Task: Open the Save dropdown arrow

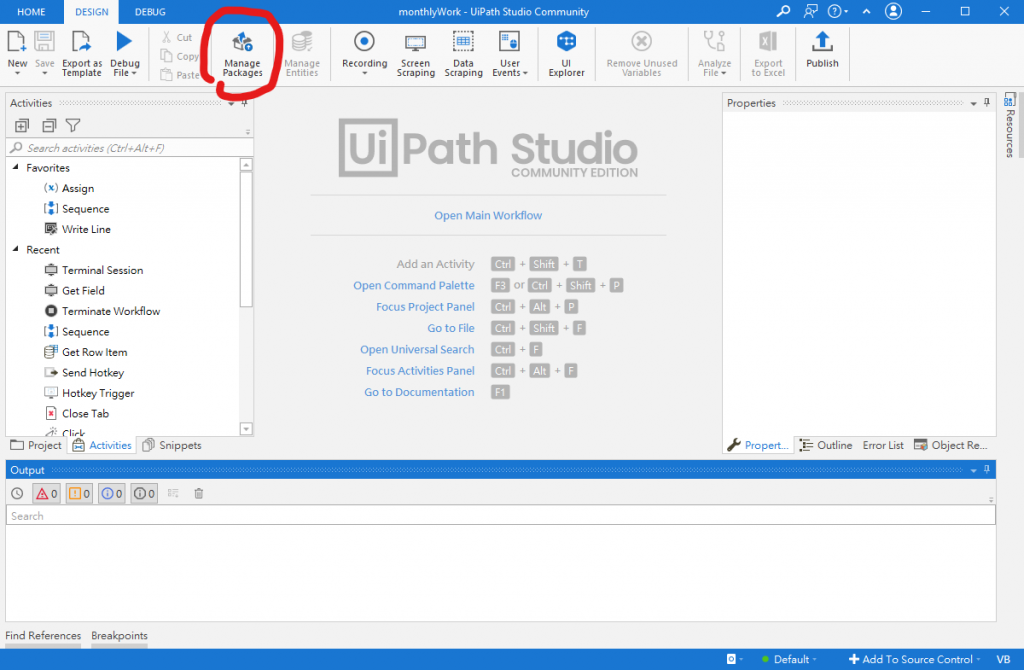Action: pyautogui.click(x=44, y=73)
